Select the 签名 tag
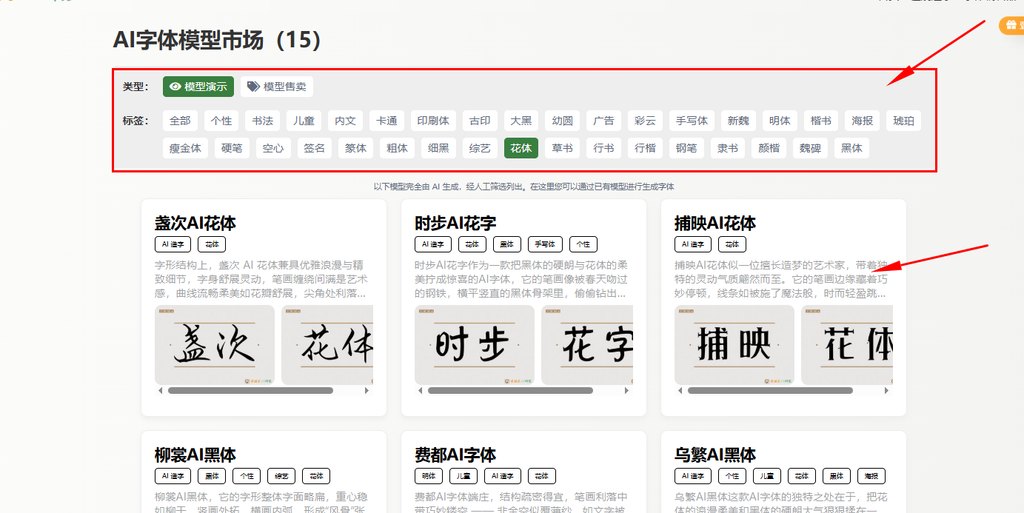 pyautogui.click(x=315, y=148)
